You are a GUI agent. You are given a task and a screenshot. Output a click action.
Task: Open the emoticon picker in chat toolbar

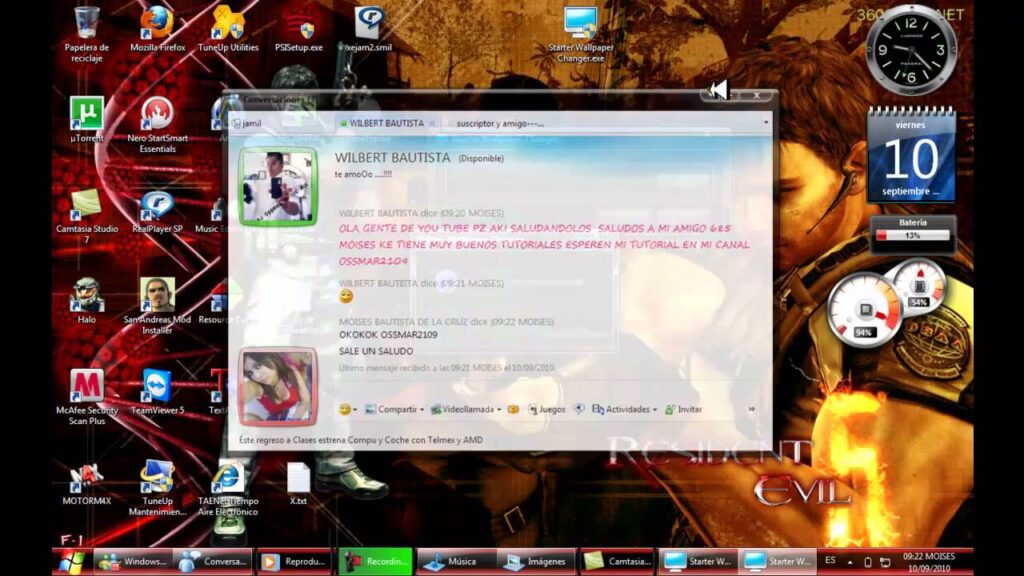point(346,409)
